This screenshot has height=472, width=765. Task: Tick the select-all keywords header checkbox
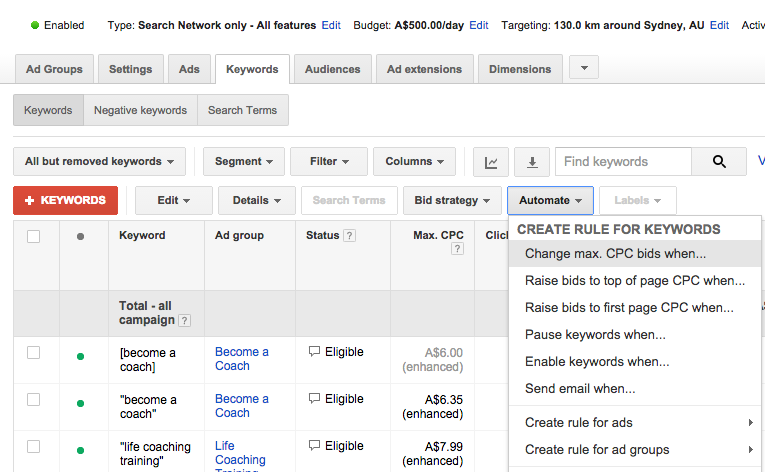tap(33, 236)
